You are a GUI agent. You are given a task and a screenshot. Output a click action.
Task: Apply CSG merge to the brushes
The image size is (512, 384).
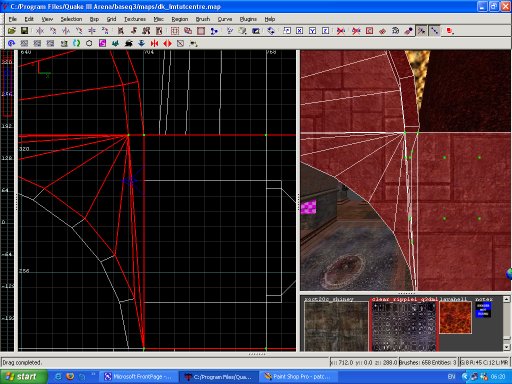188,31
